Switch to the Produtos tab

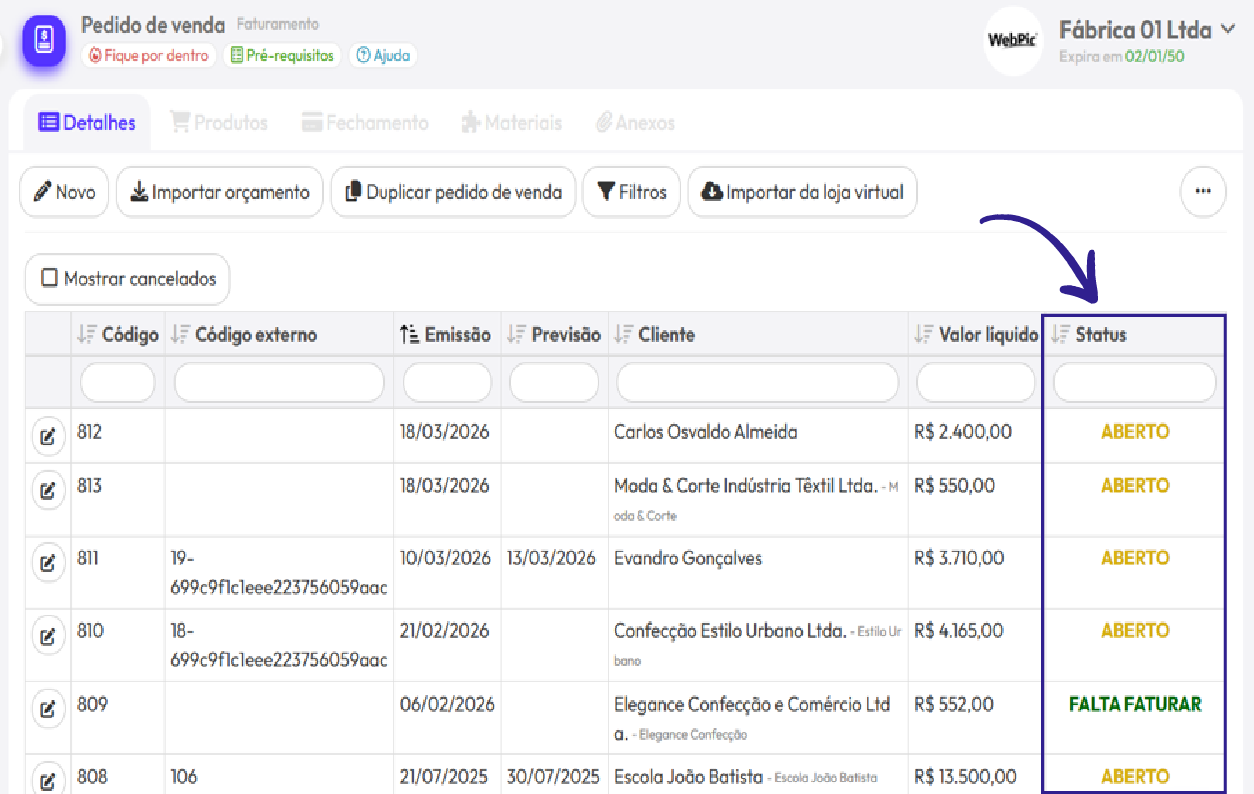(x=219, y=123)
